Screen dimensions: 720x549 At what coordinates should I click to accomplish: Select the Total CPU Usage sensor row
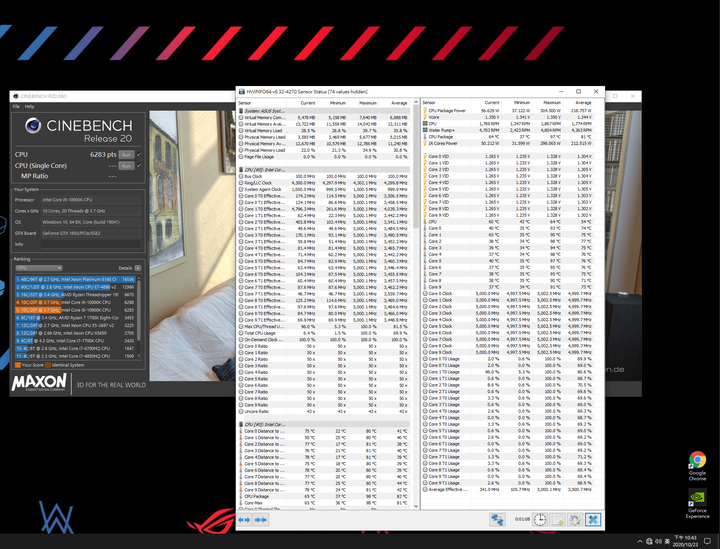click(x=324, y=333)
